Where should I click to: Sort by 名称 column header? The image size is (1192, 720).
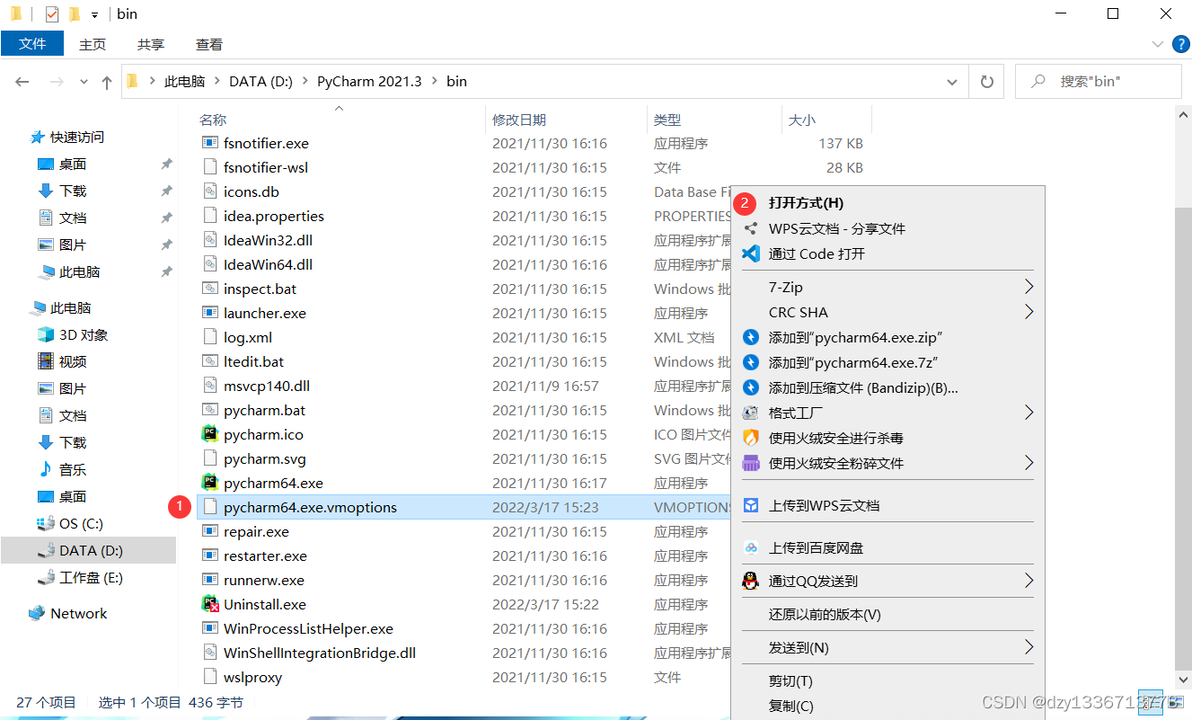pos(213,119)
